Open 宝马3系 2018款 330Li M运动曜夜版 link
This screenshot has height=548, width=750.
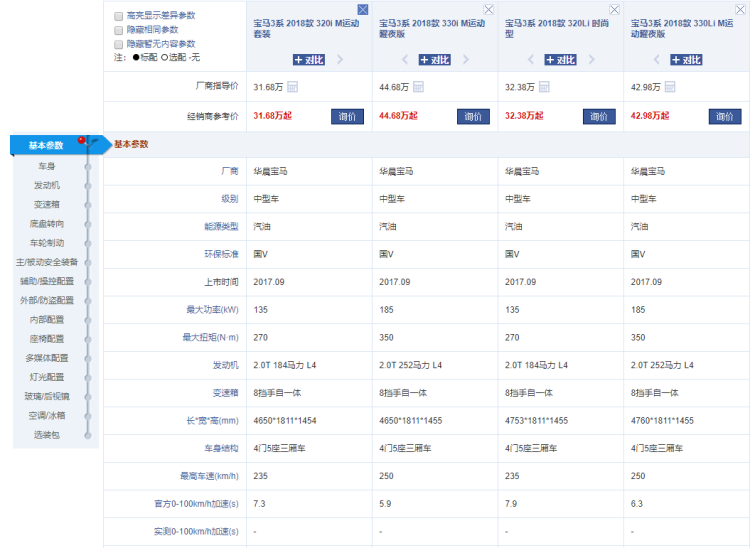tap(682, 28)
